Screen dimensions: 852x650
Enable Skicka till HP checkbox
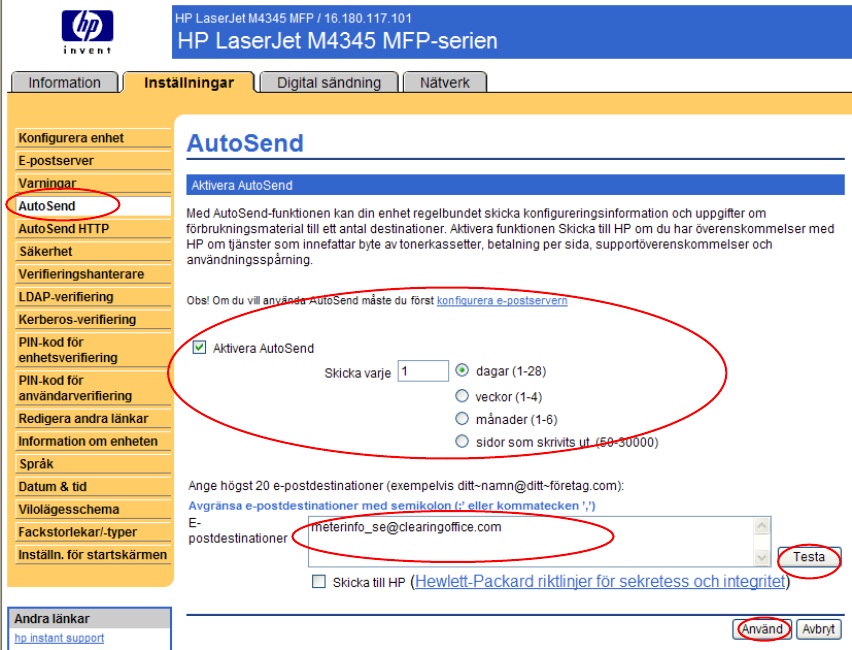click(319, 582)
